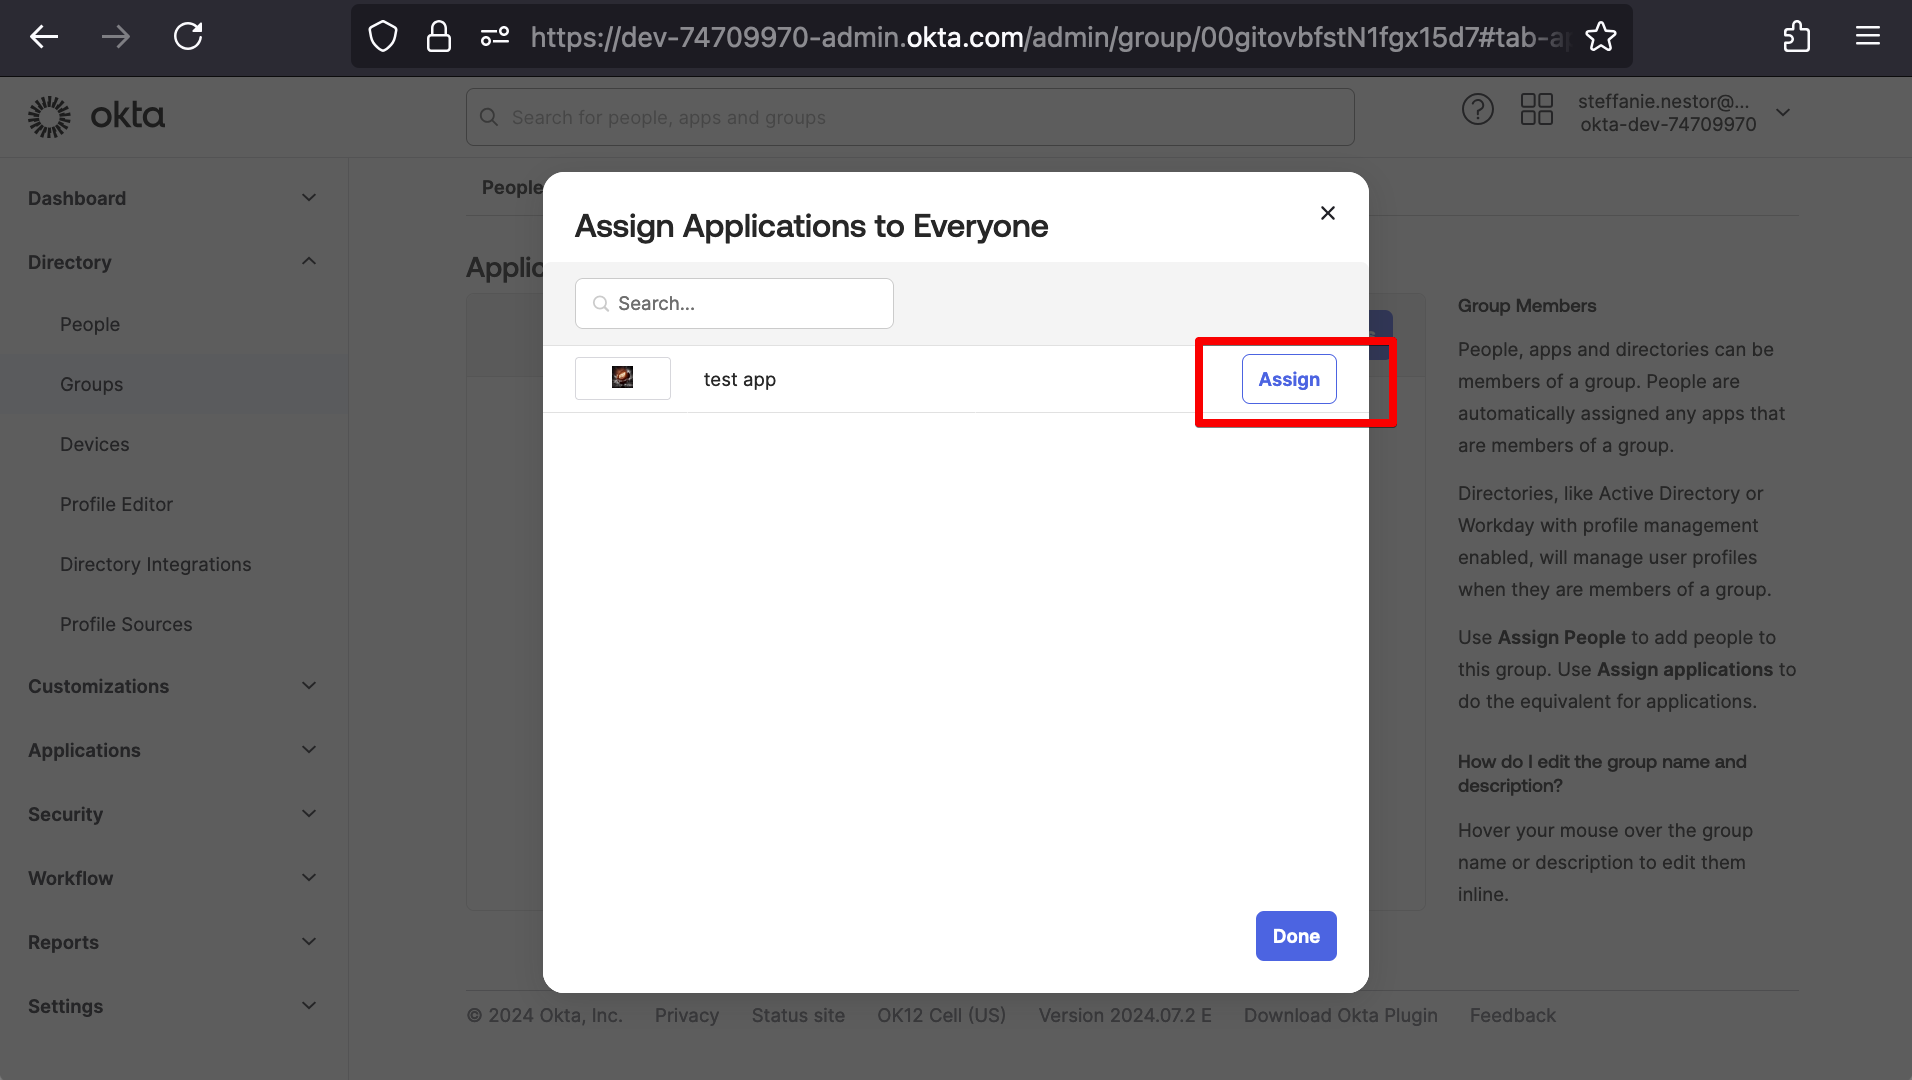Screen dimensions: 1912x1080
Task: Click the Feedback footer link
Action: [x=1512, y=1015]
